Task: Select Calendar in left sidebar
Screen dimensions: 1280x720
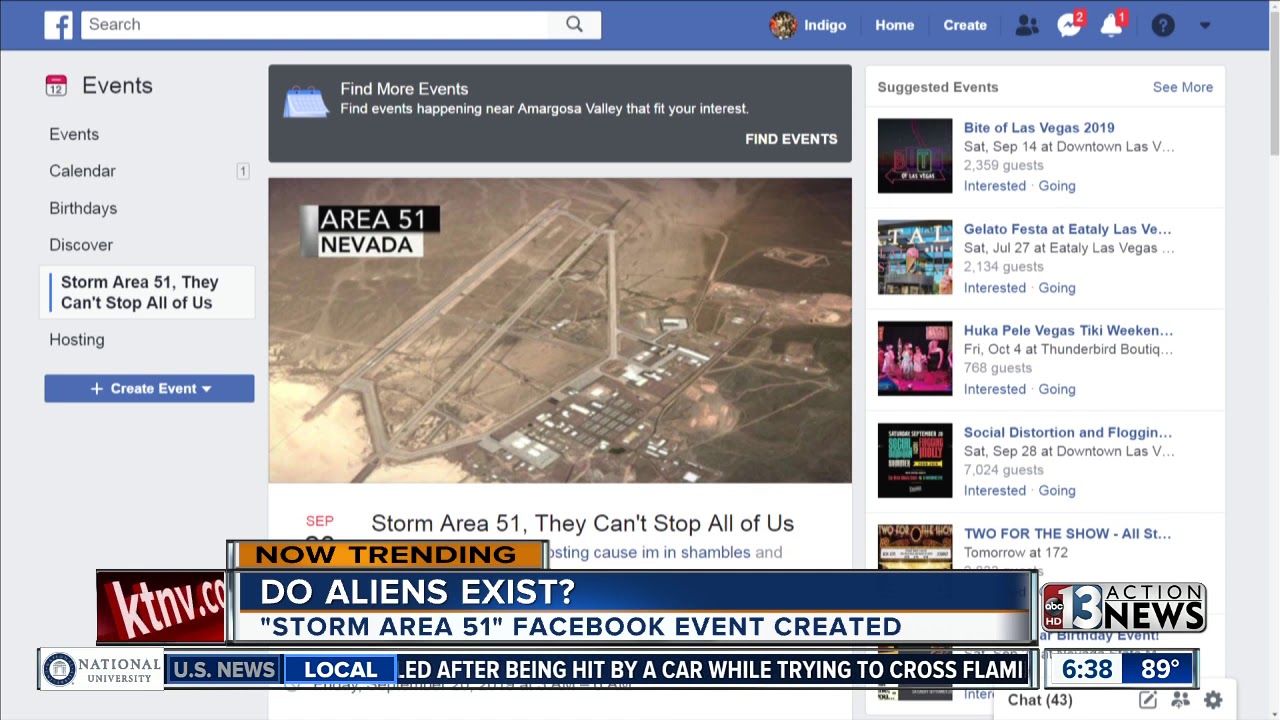Action: pyautogui.click(x=82, y=171)
